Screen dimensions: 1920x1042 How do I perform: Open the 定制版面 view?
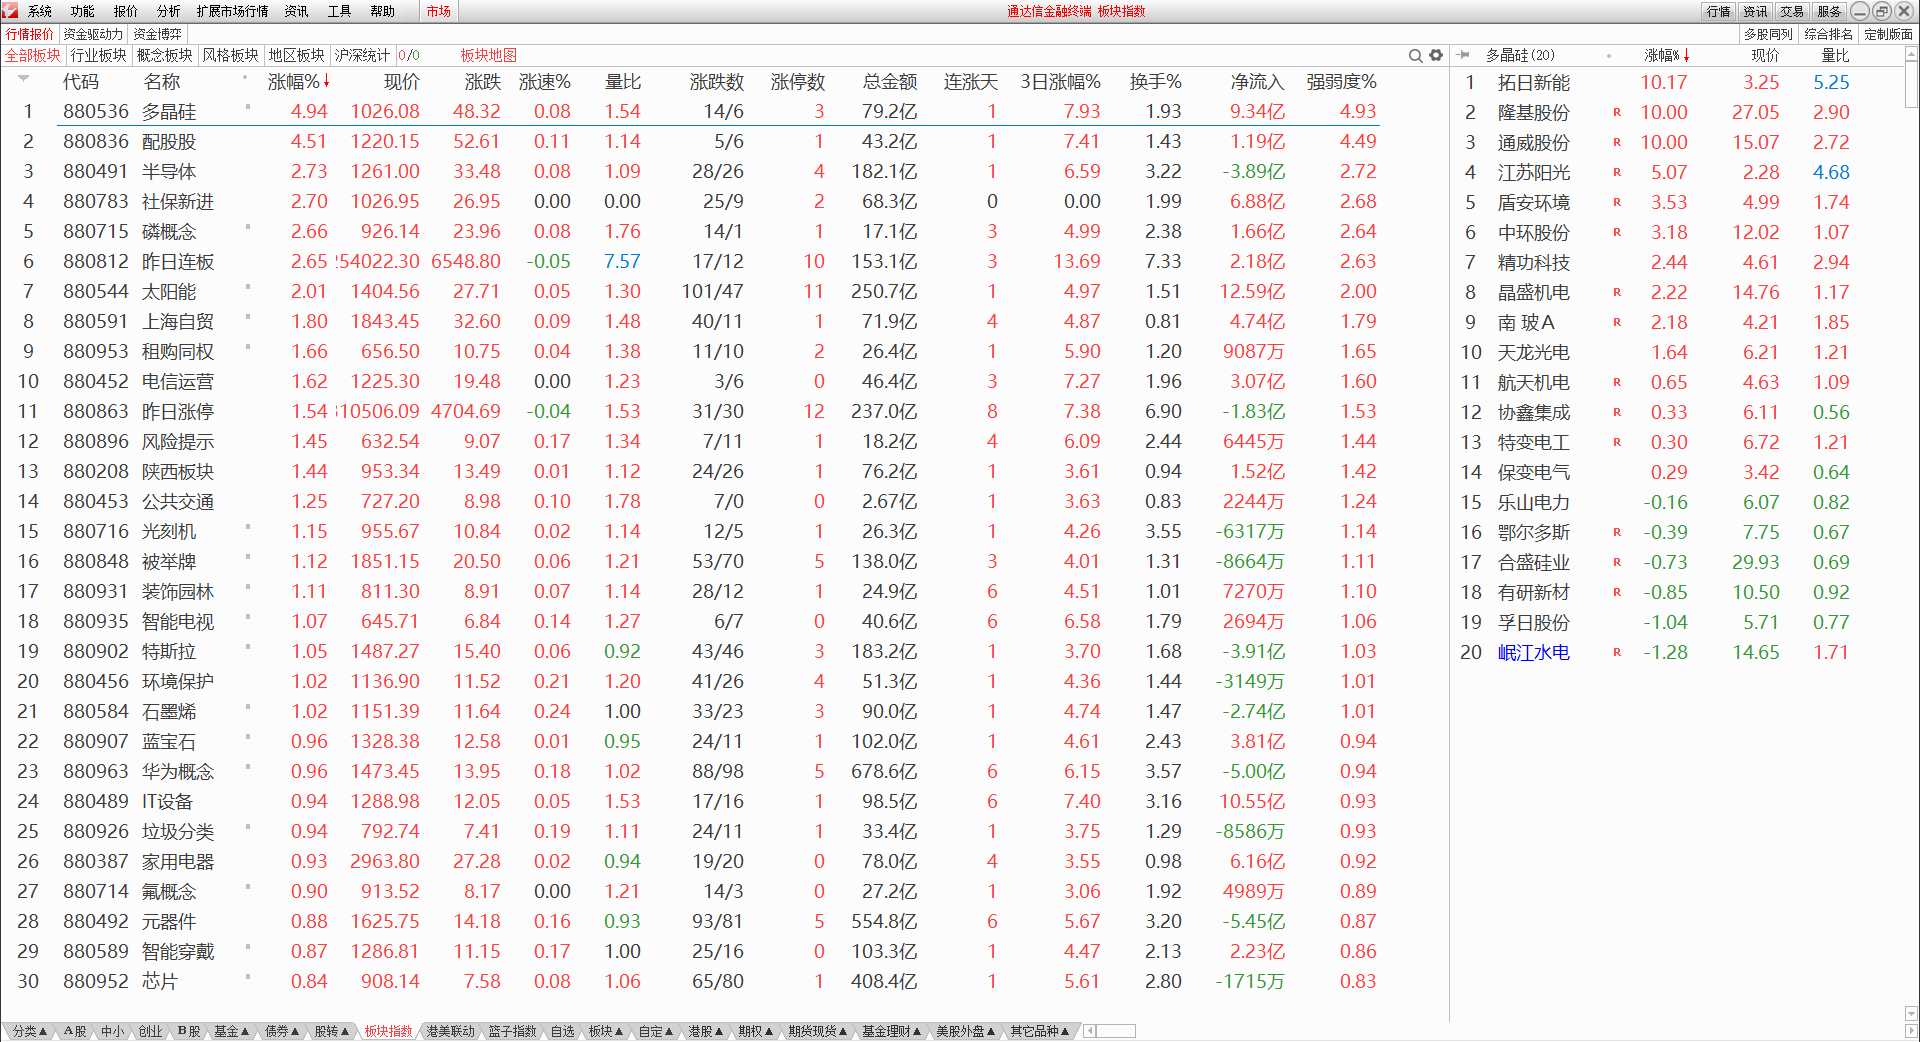pos(1888,34)
